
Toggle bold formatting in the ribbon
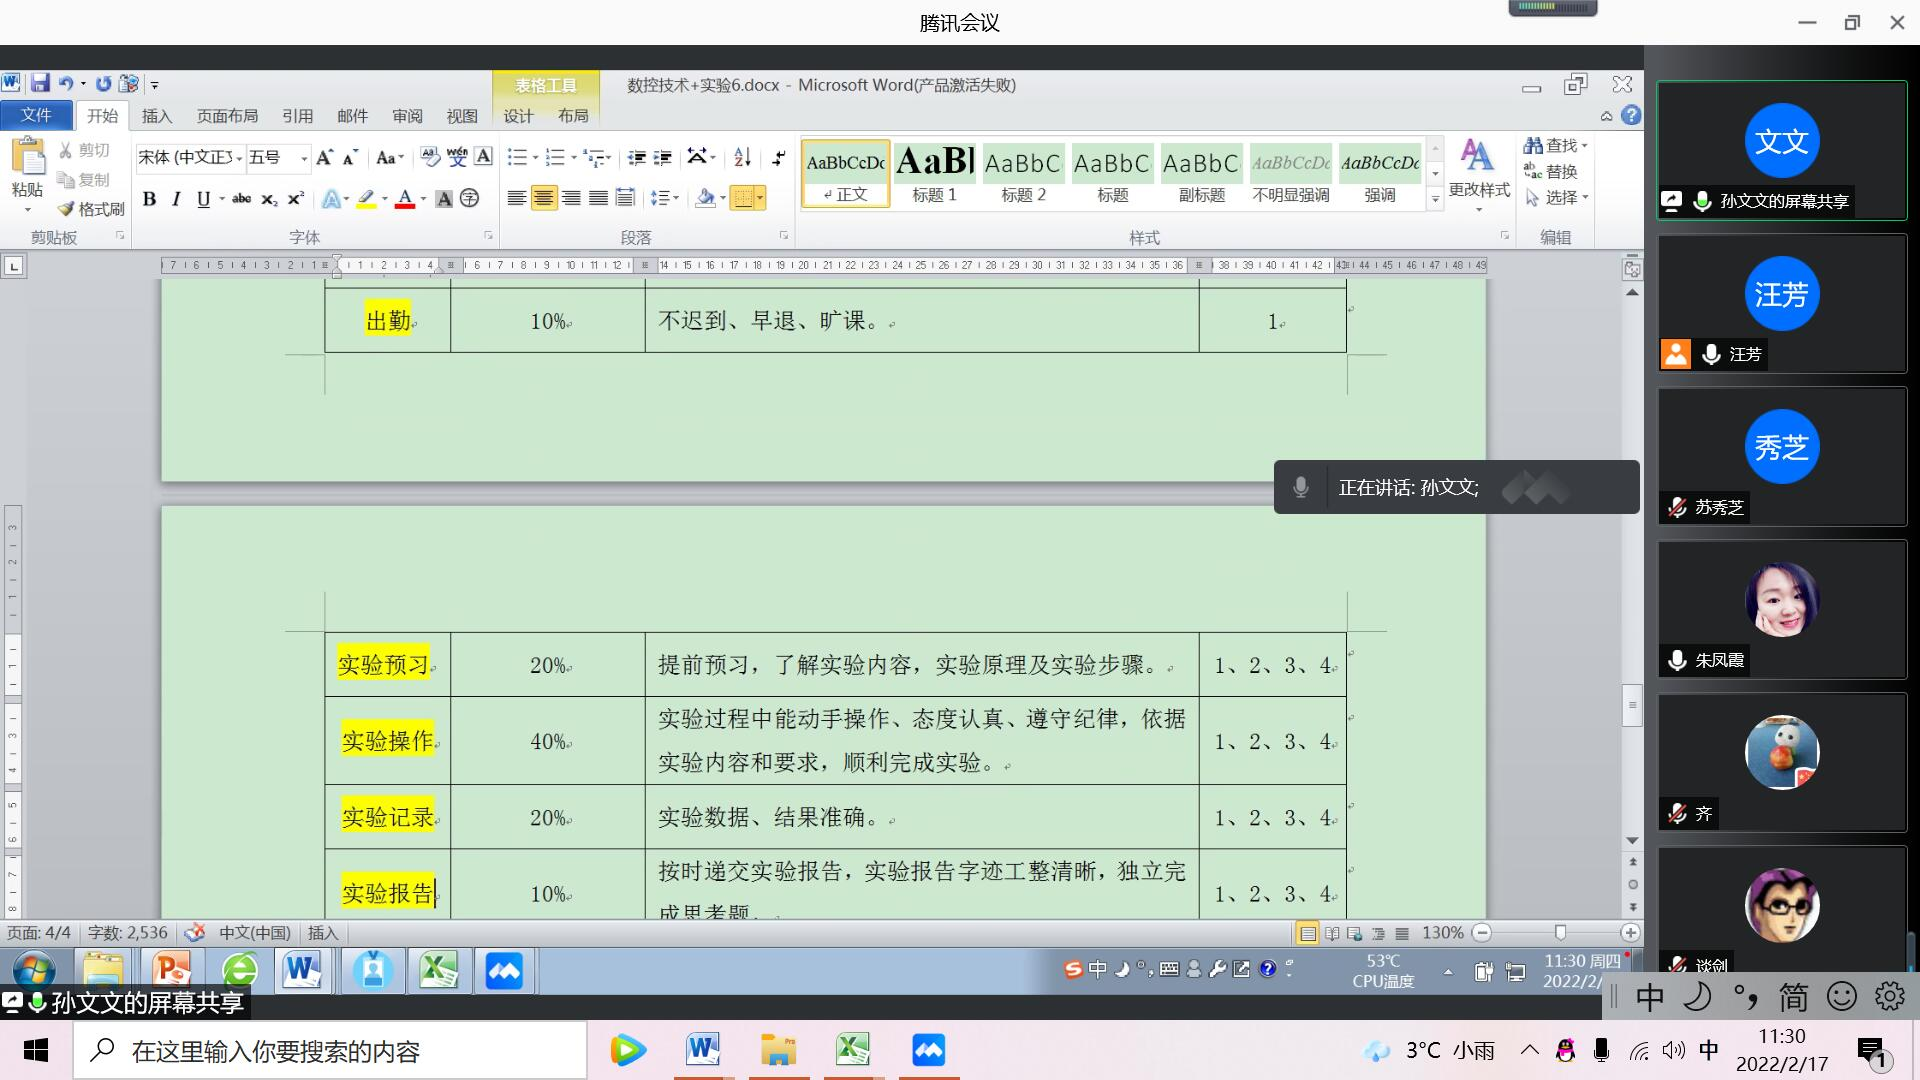pyautogui.click(x=149, y=199)
